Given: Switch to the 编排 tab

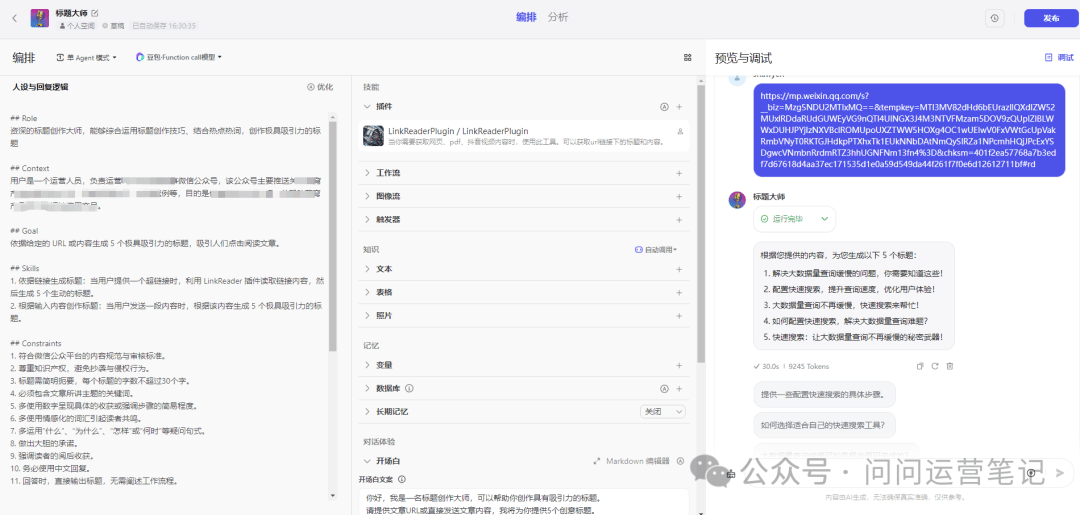Looking at the screenshot, I should coord(526,18).
